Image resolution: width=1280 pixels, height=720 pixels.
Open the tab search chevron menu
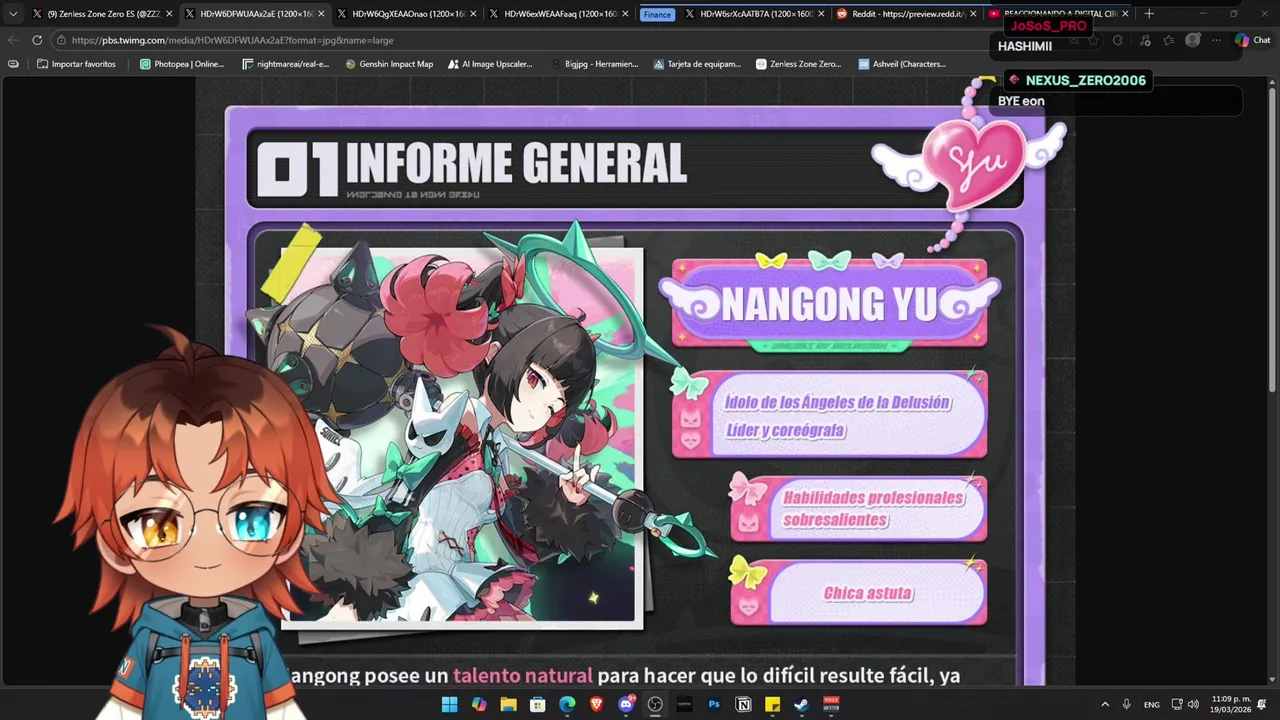13,14
